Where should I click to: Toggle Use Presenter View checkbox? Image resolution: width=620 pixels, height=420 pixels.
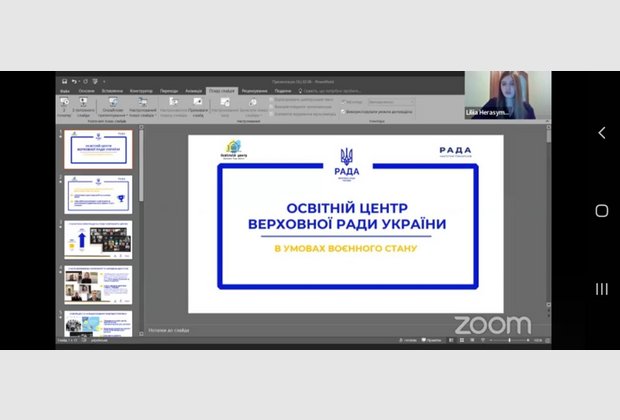[x=343, y=112]
